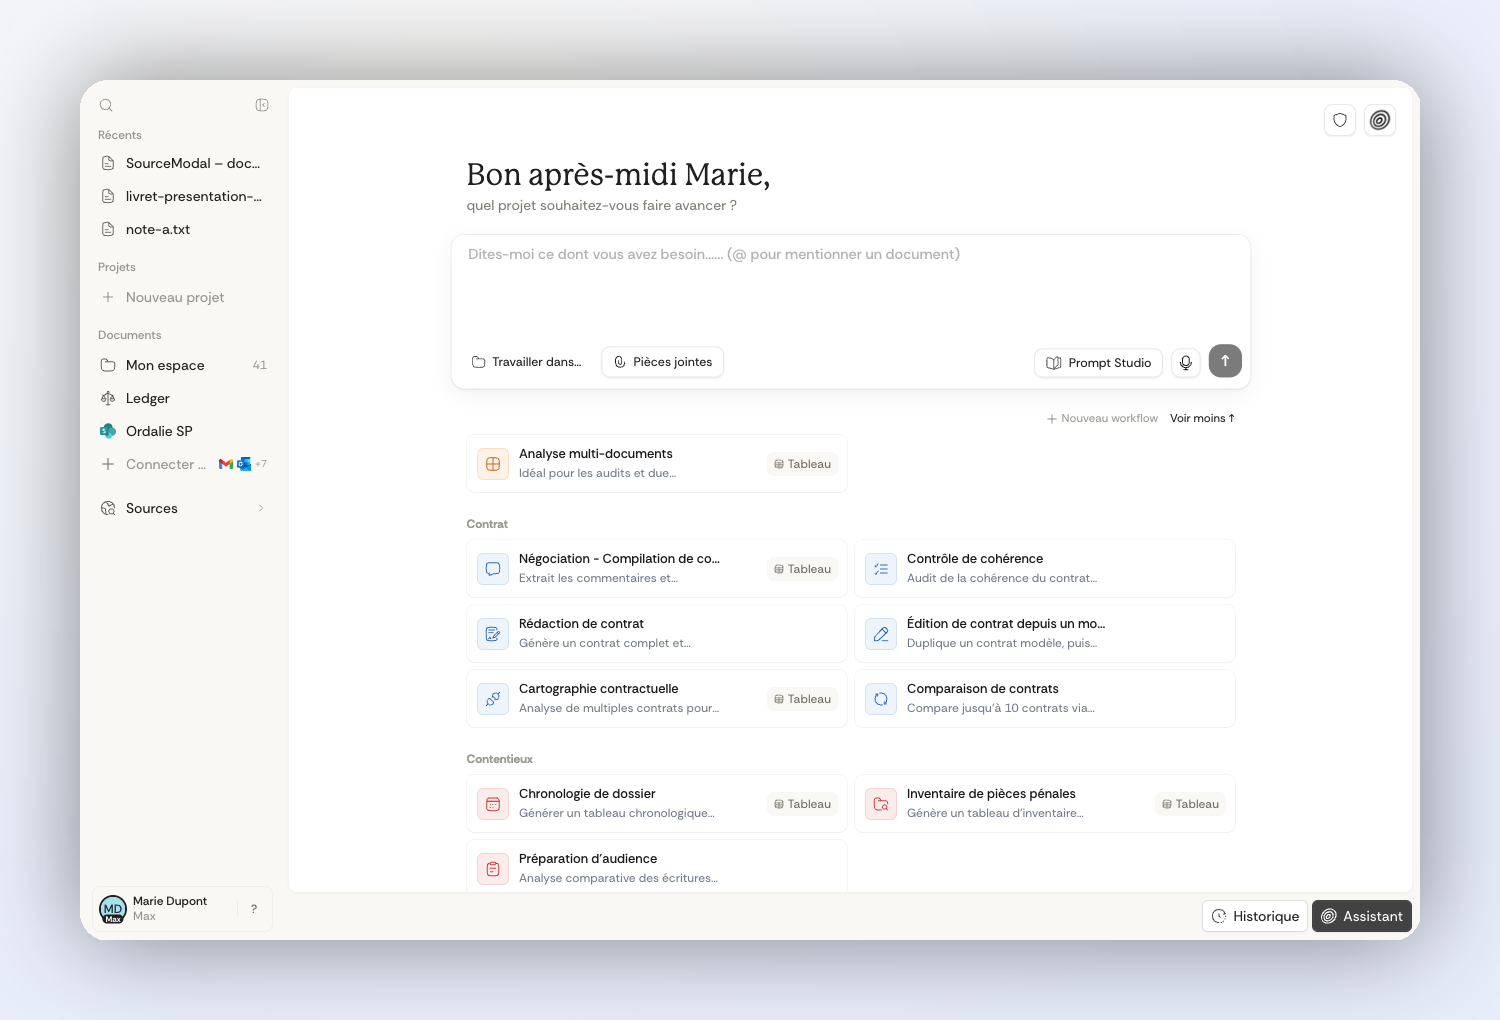Click the Sources globe icon
1500x1020 pixels.
[x=108, y=508]
